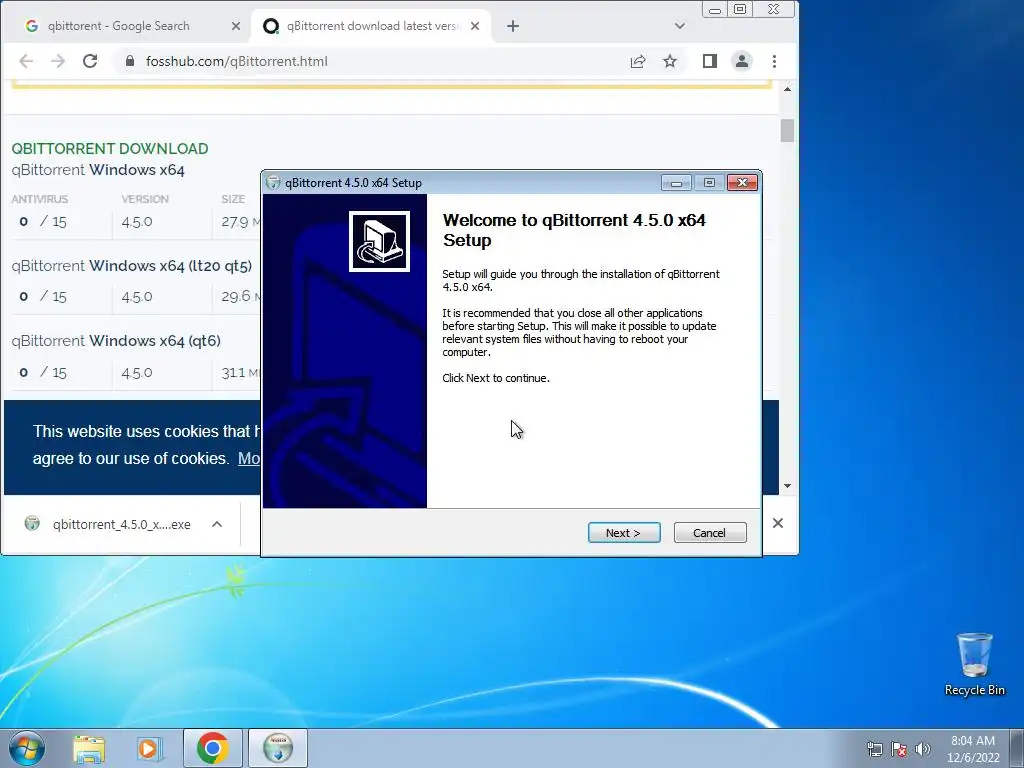
Task: Click the taskbar clock 8:04 AM
Action: [973, 749]
